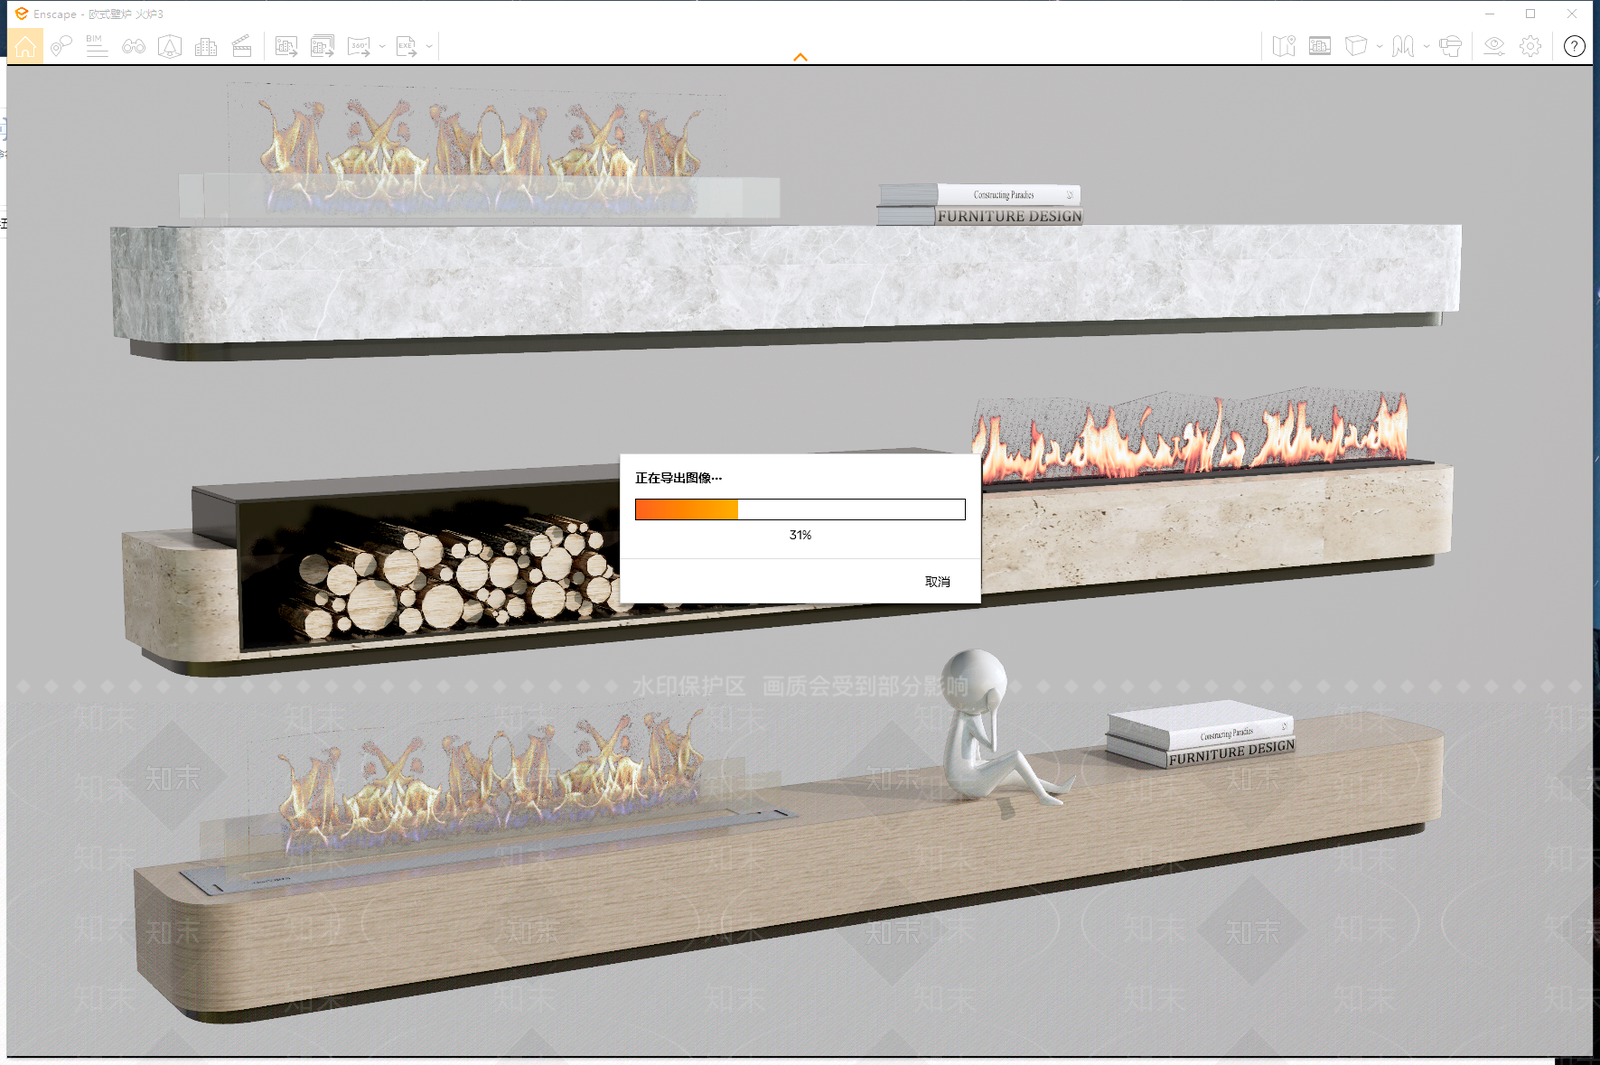Image resolution: width=1600 pixels, height=1065 pixels.
Task: Open visual settings eye icon
Action: (x=1494, y=46)
